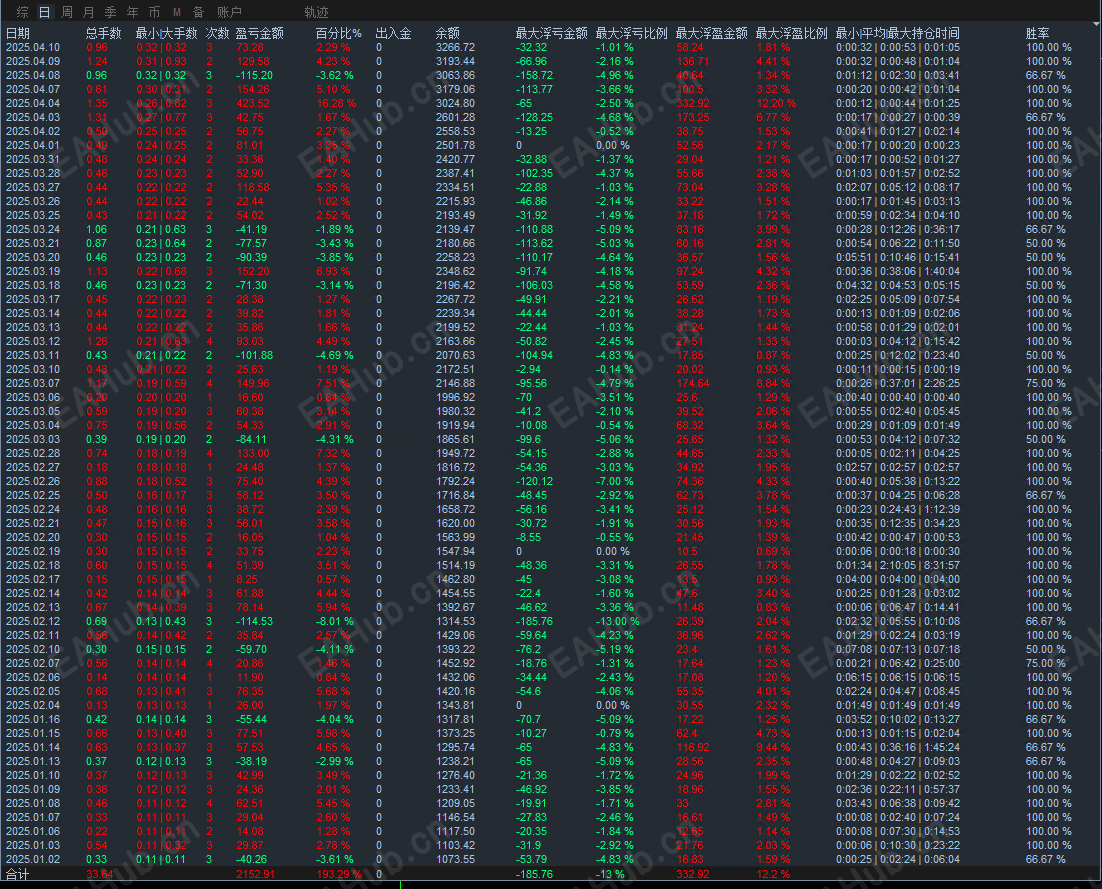Screen dimensions: 1102x889
Task: Click loss value -114.53
Action: (x=254, y=621)
